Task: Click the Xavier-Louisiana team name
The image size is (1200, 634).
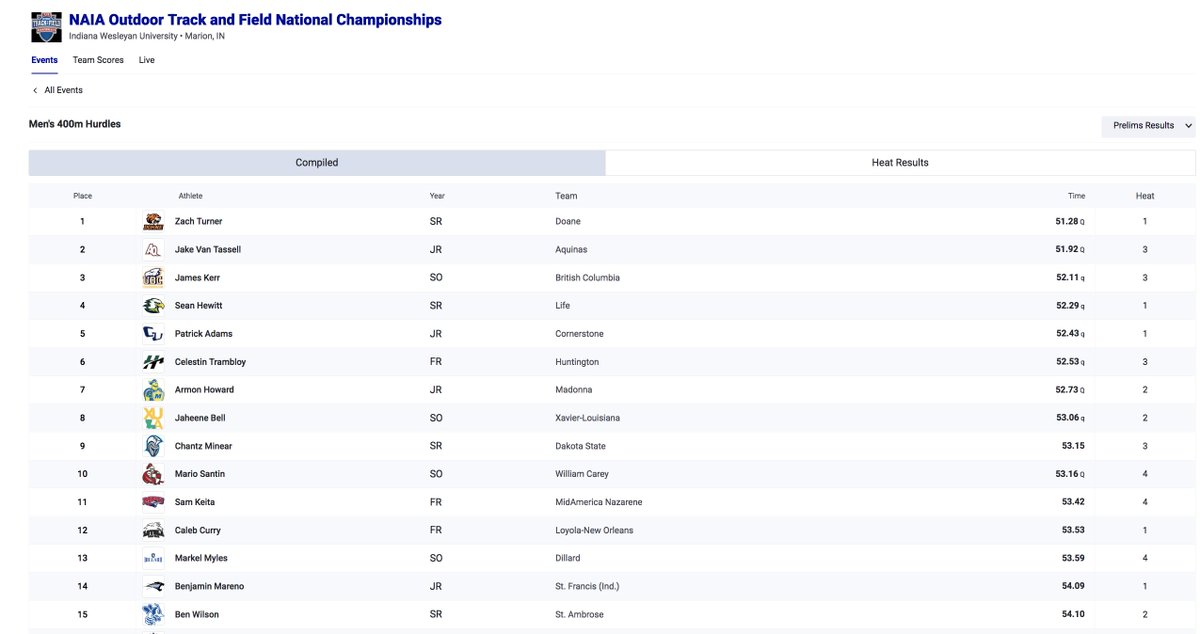Action: (x=587, y=418)
